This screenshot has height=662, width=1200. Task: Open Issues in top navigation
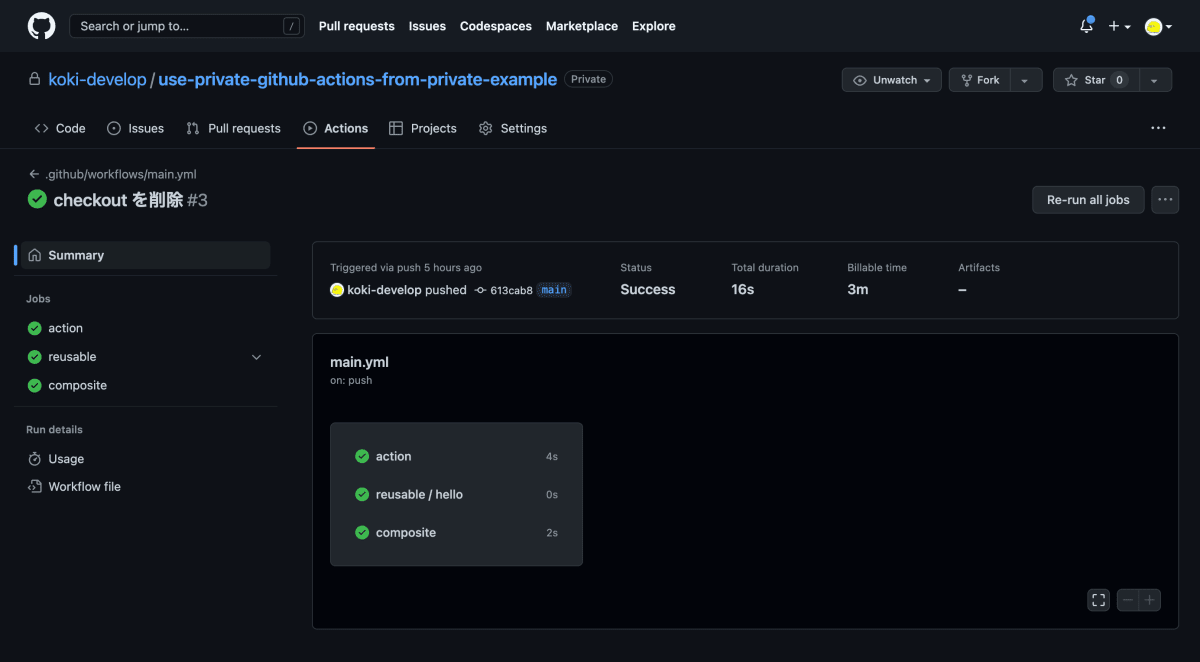click(x=427, y=26)
